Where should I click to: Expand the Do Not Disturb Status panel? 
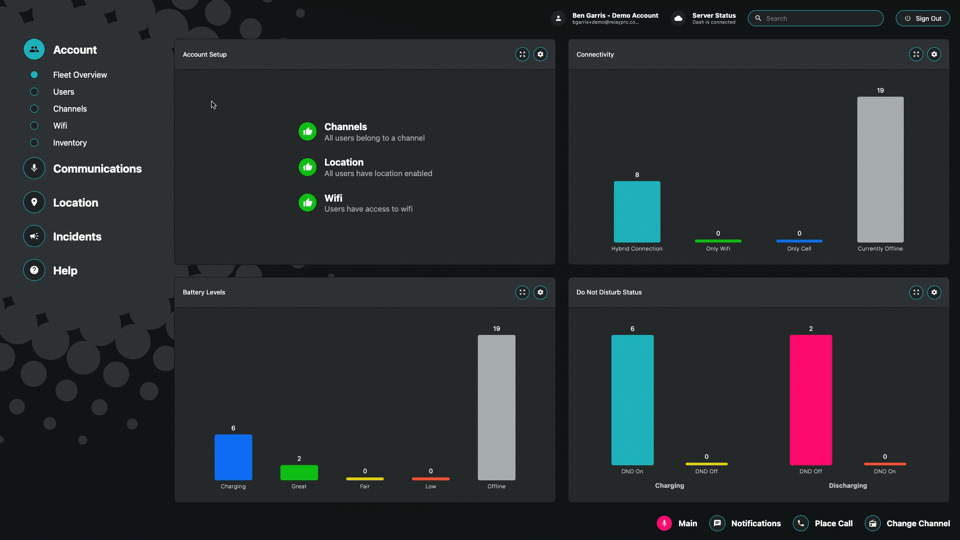tap(916, 292)
